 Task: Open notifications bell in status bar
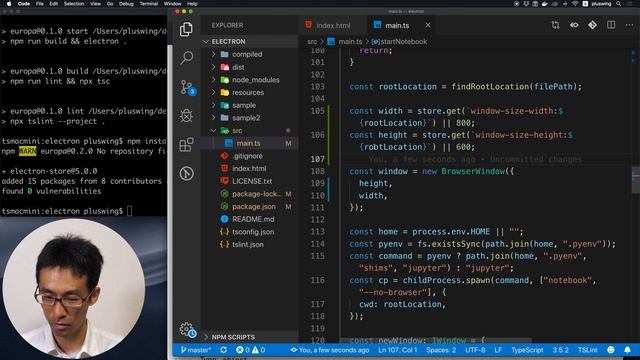point(627,350)
